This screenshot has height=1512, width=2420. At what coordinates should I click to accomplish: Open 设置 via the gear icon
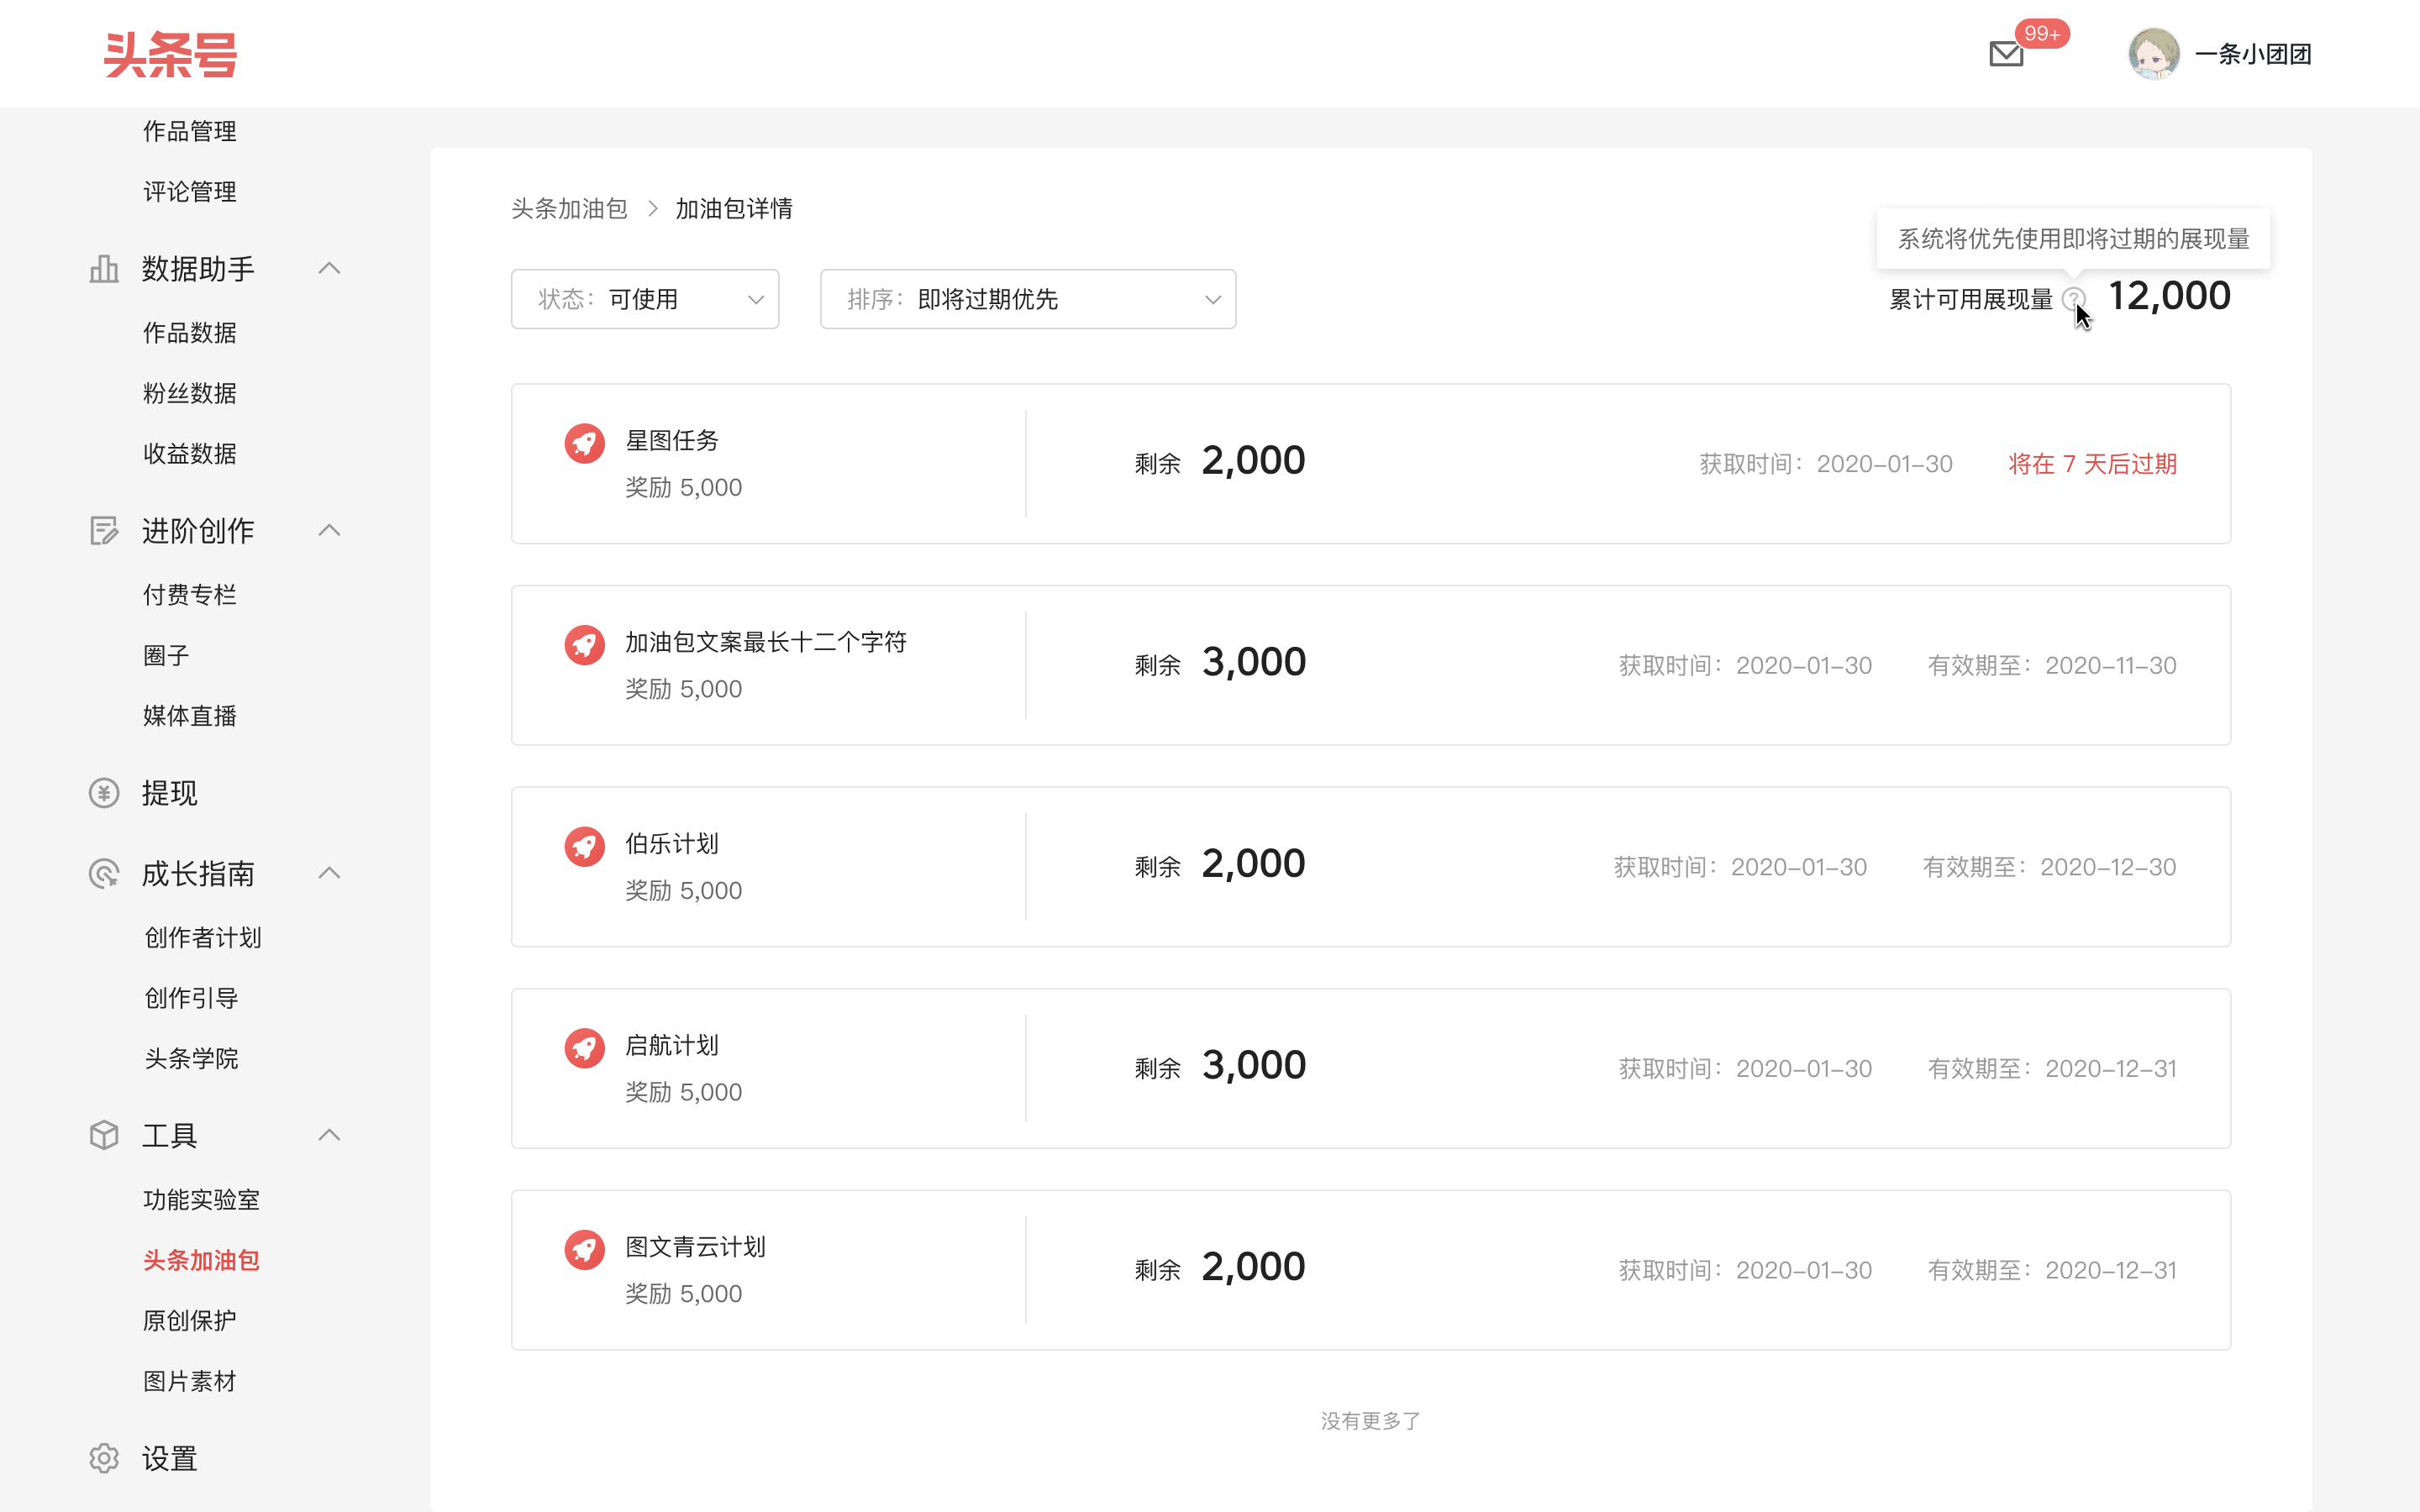coord(104,1458)
